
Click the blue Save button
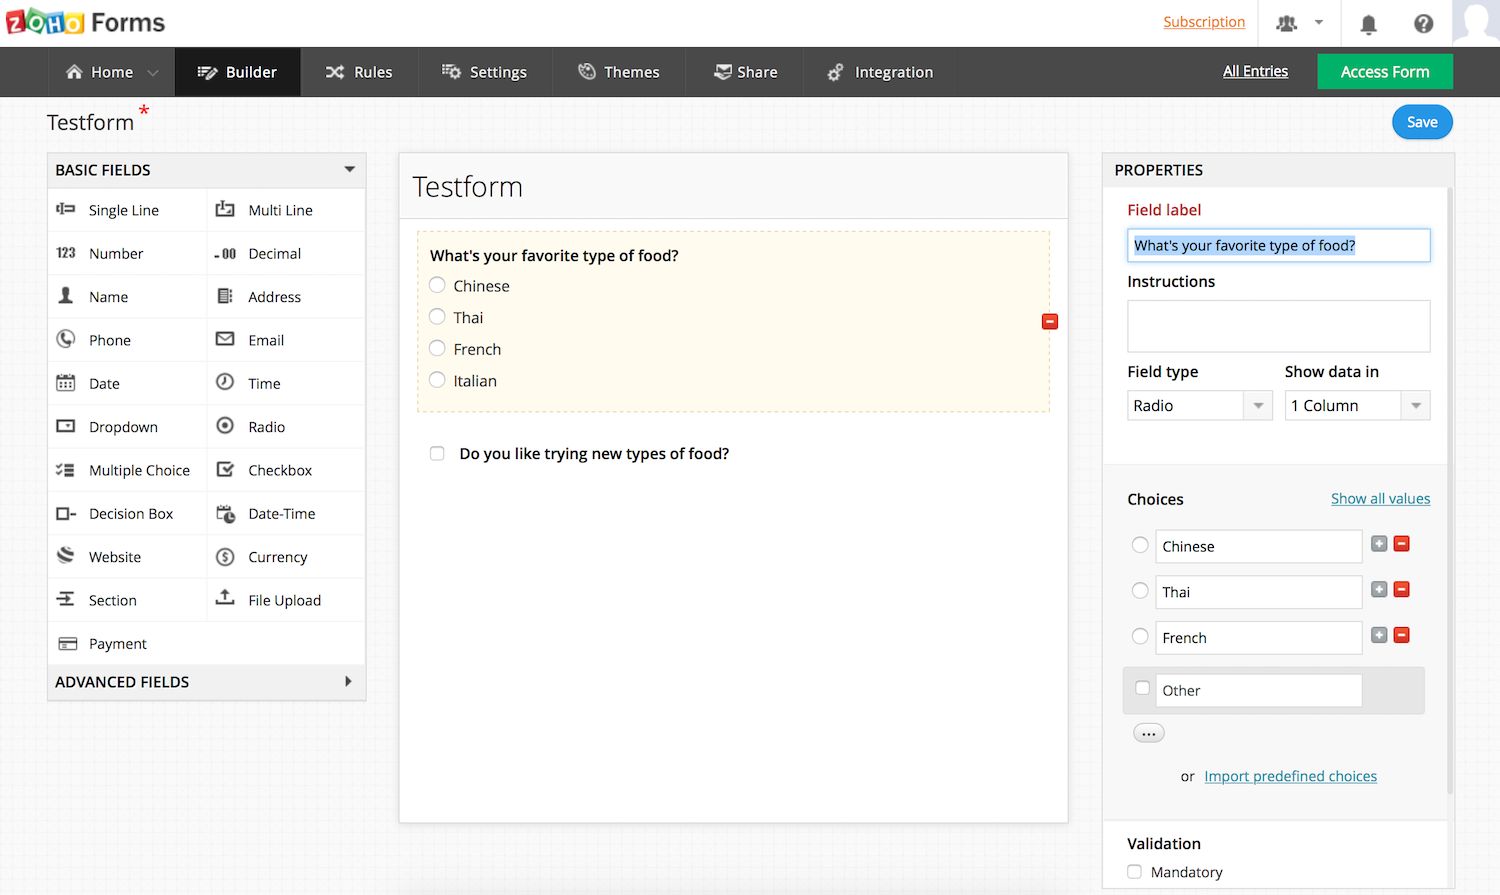tap(1421, 122)
